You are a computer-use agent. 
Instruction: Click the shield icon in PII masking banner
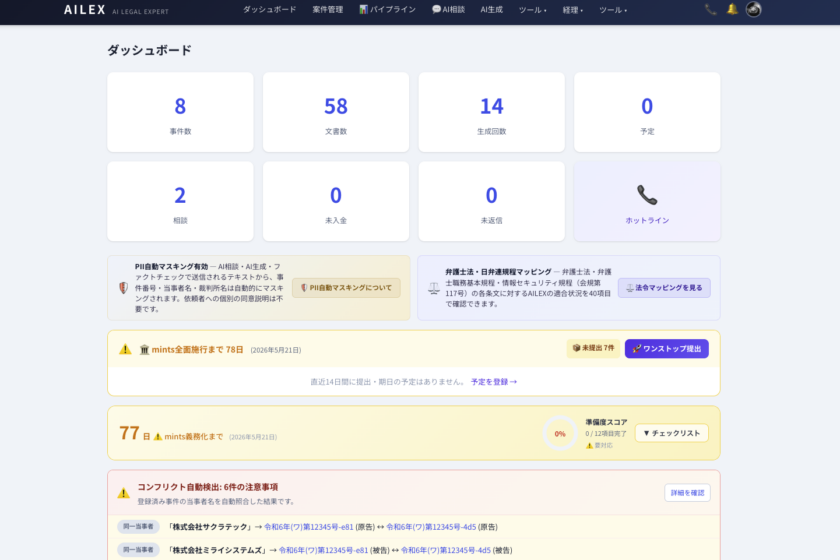pos(123,288)
